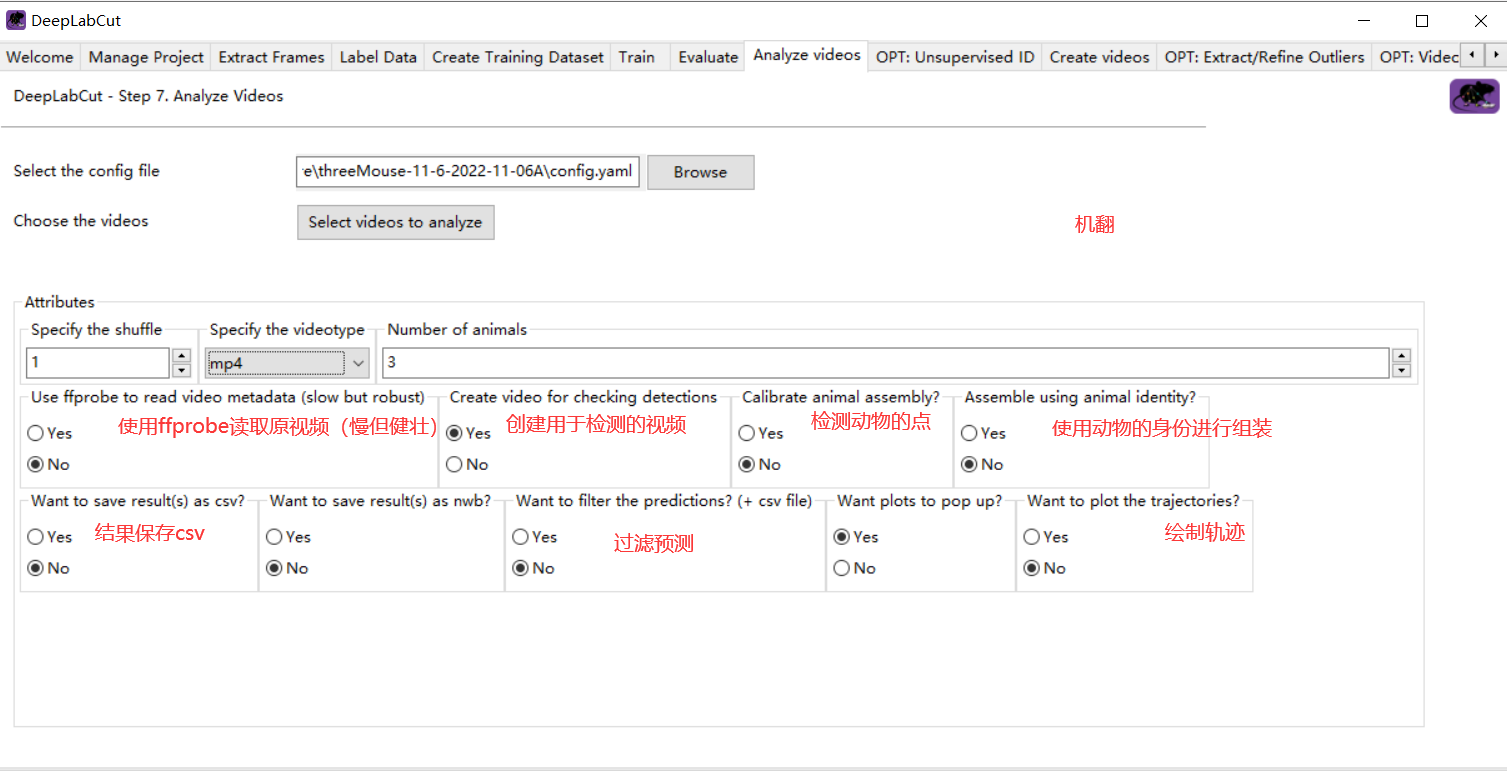Image resolution: width=1507 pixels, height=771 pixels.
Task: Go to the Extract Frames tab
Action: [x=271, y=57]
